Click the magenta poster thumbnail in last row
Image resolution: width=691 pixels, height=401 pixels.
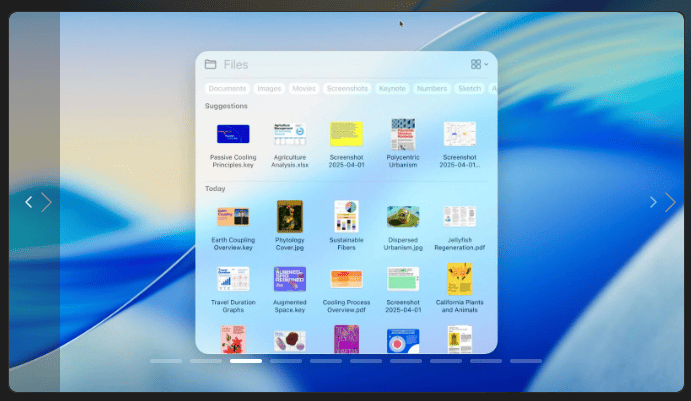point(346,339)
